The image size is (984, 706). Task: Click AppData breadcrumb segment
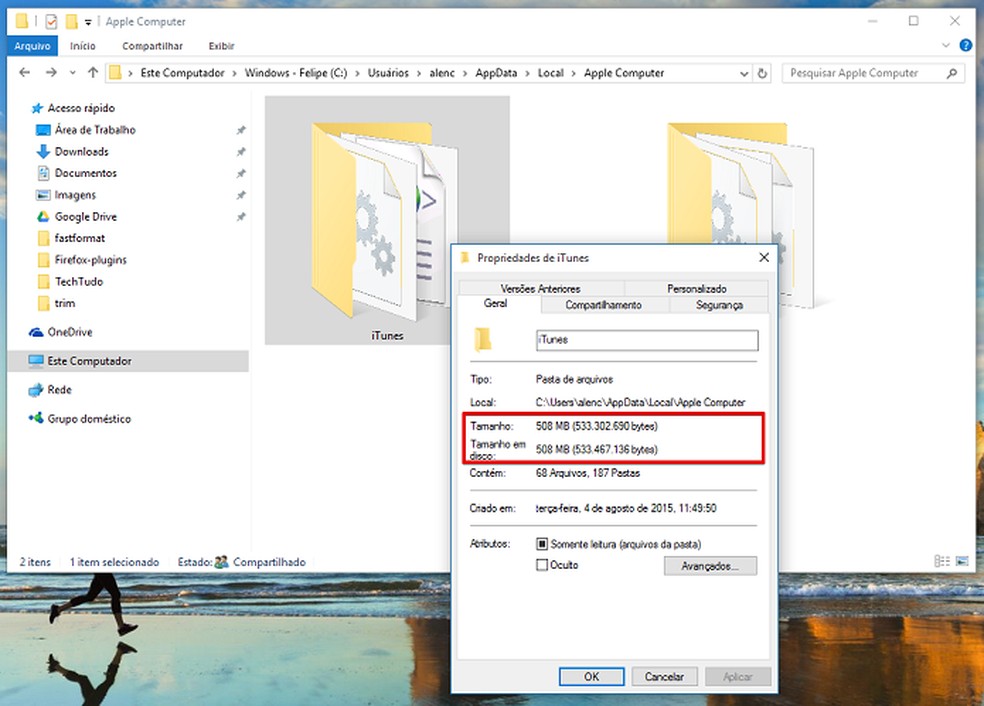496,73
